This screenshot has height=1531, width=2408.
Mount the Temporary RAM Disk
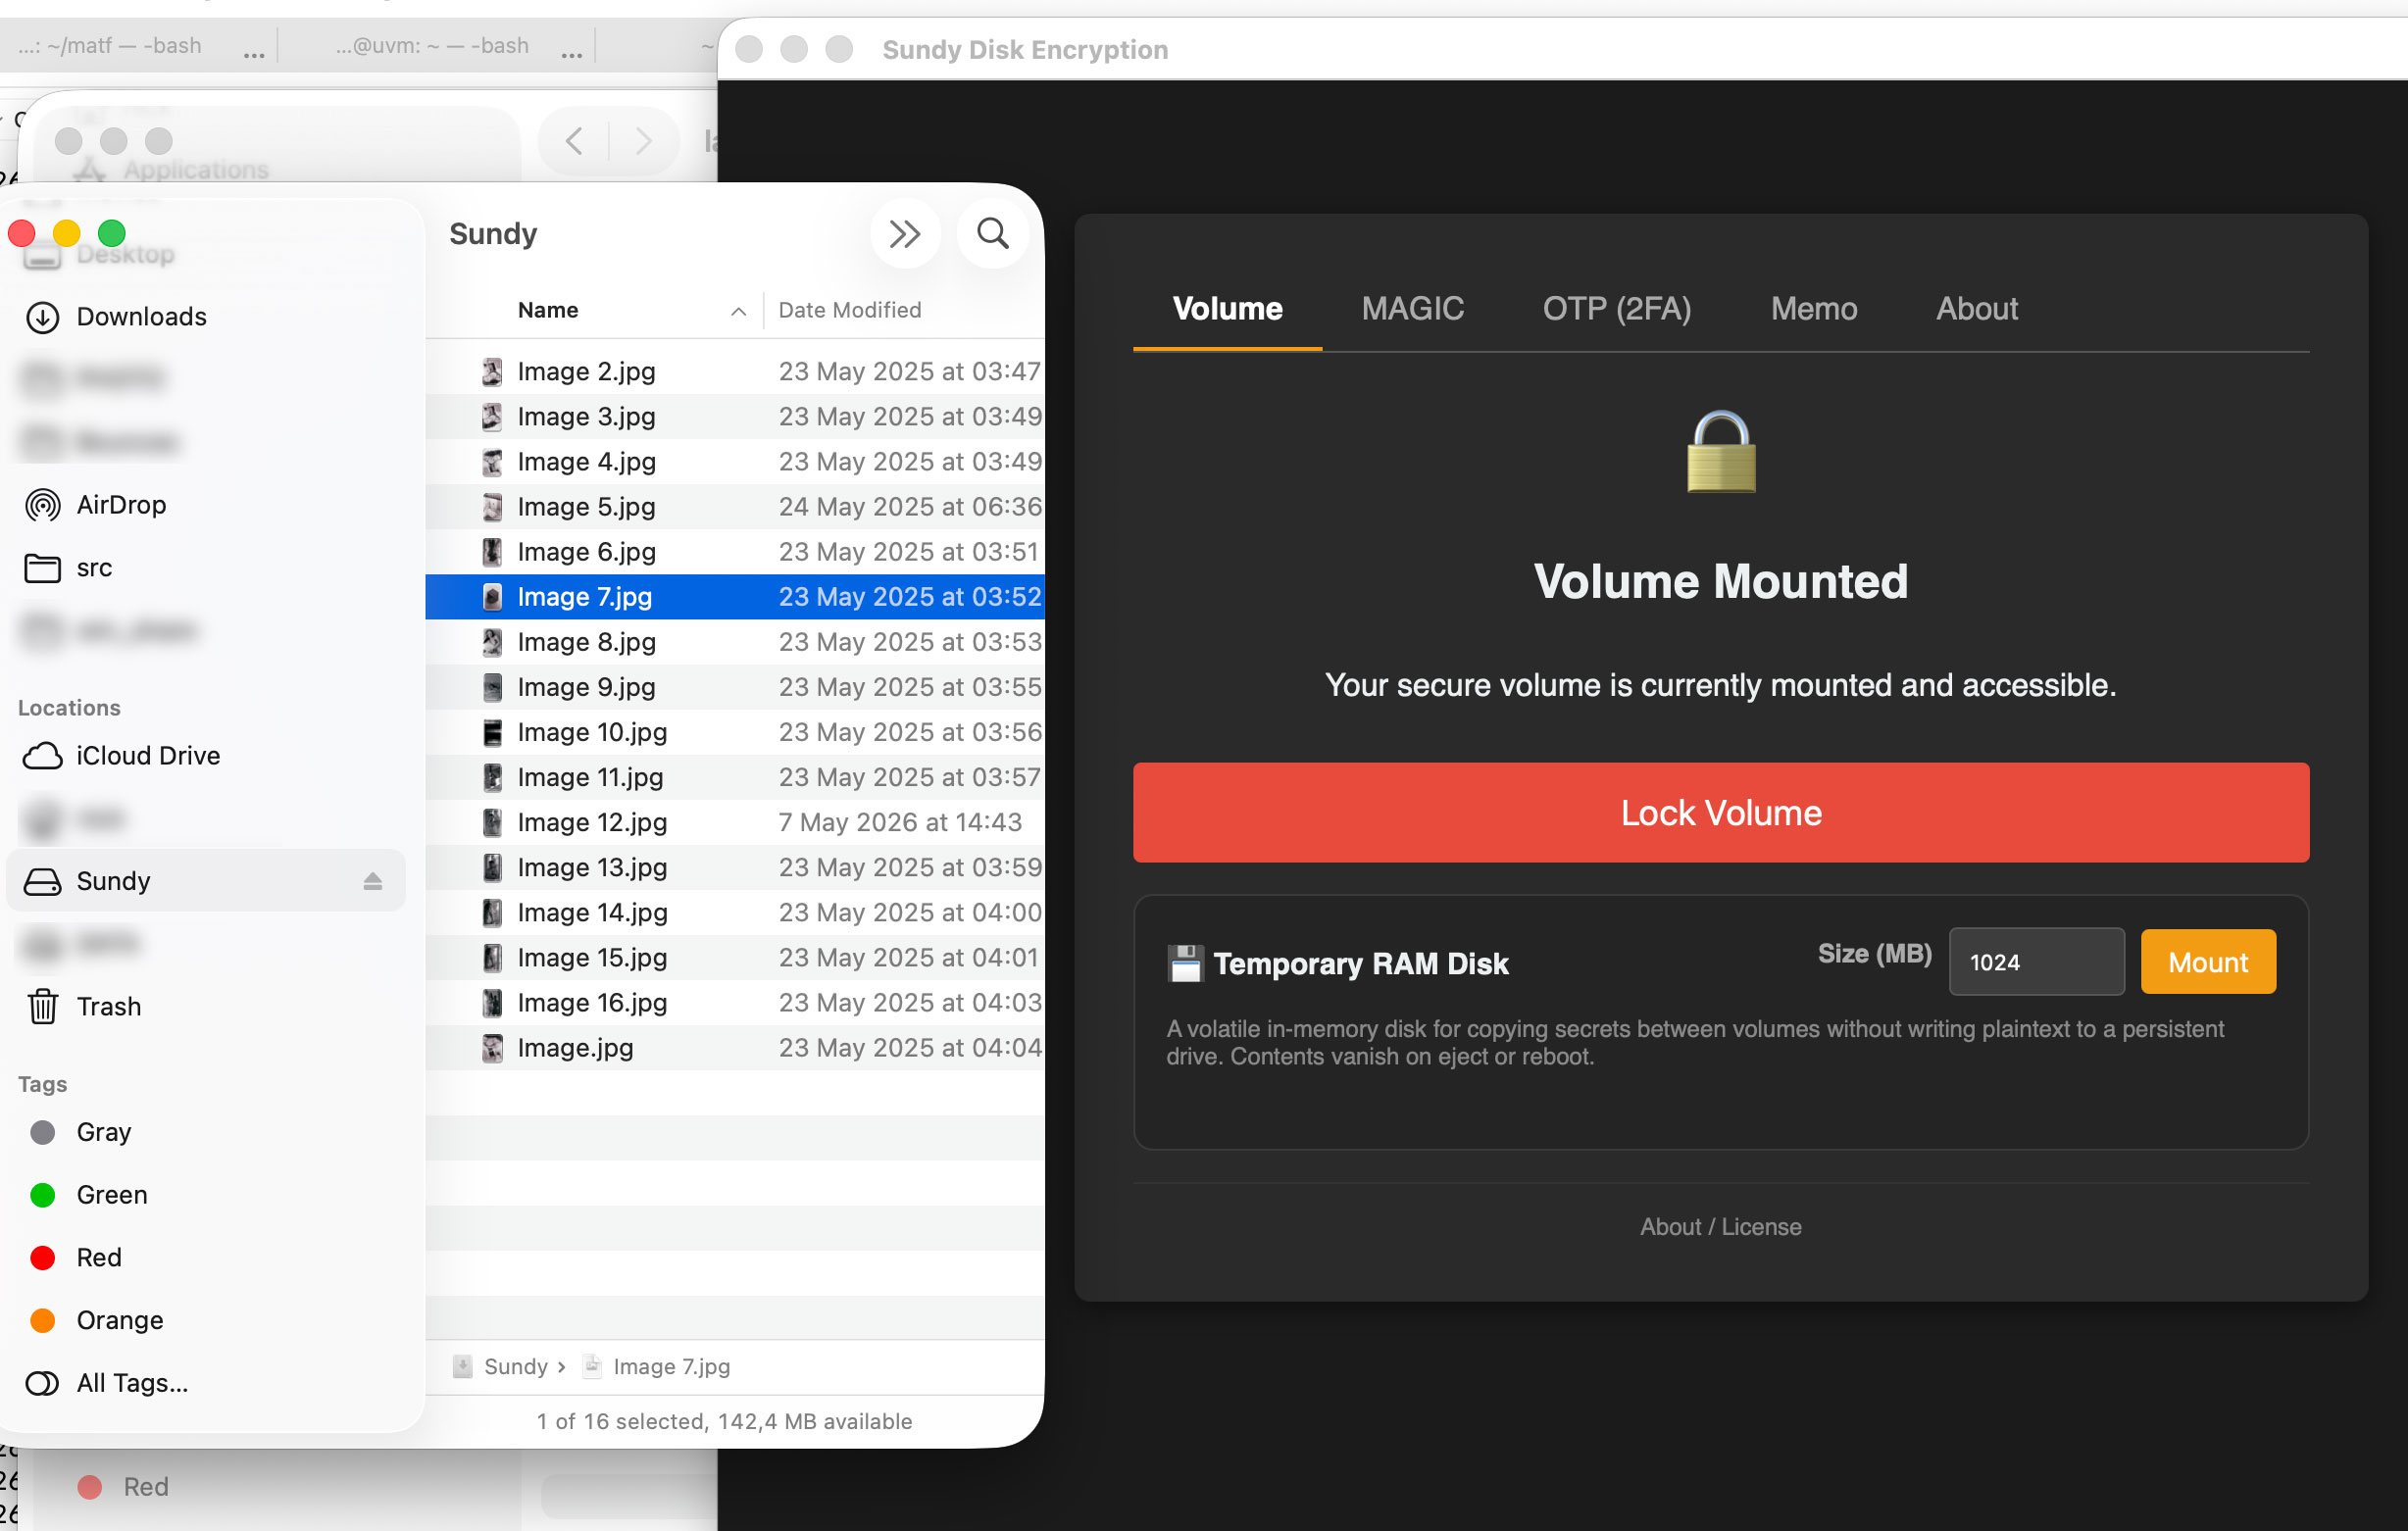[2207, 962]
